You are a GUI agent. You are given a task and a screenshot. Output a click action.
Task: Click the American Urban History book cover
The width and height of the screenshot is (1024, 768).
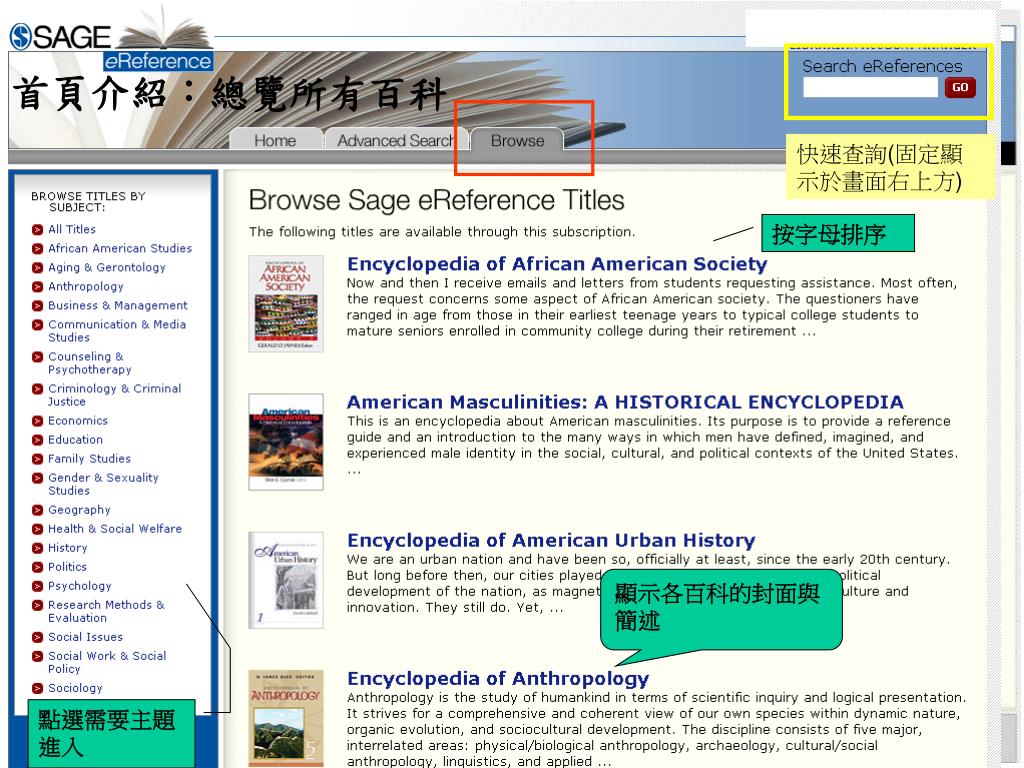click(286, 580)
